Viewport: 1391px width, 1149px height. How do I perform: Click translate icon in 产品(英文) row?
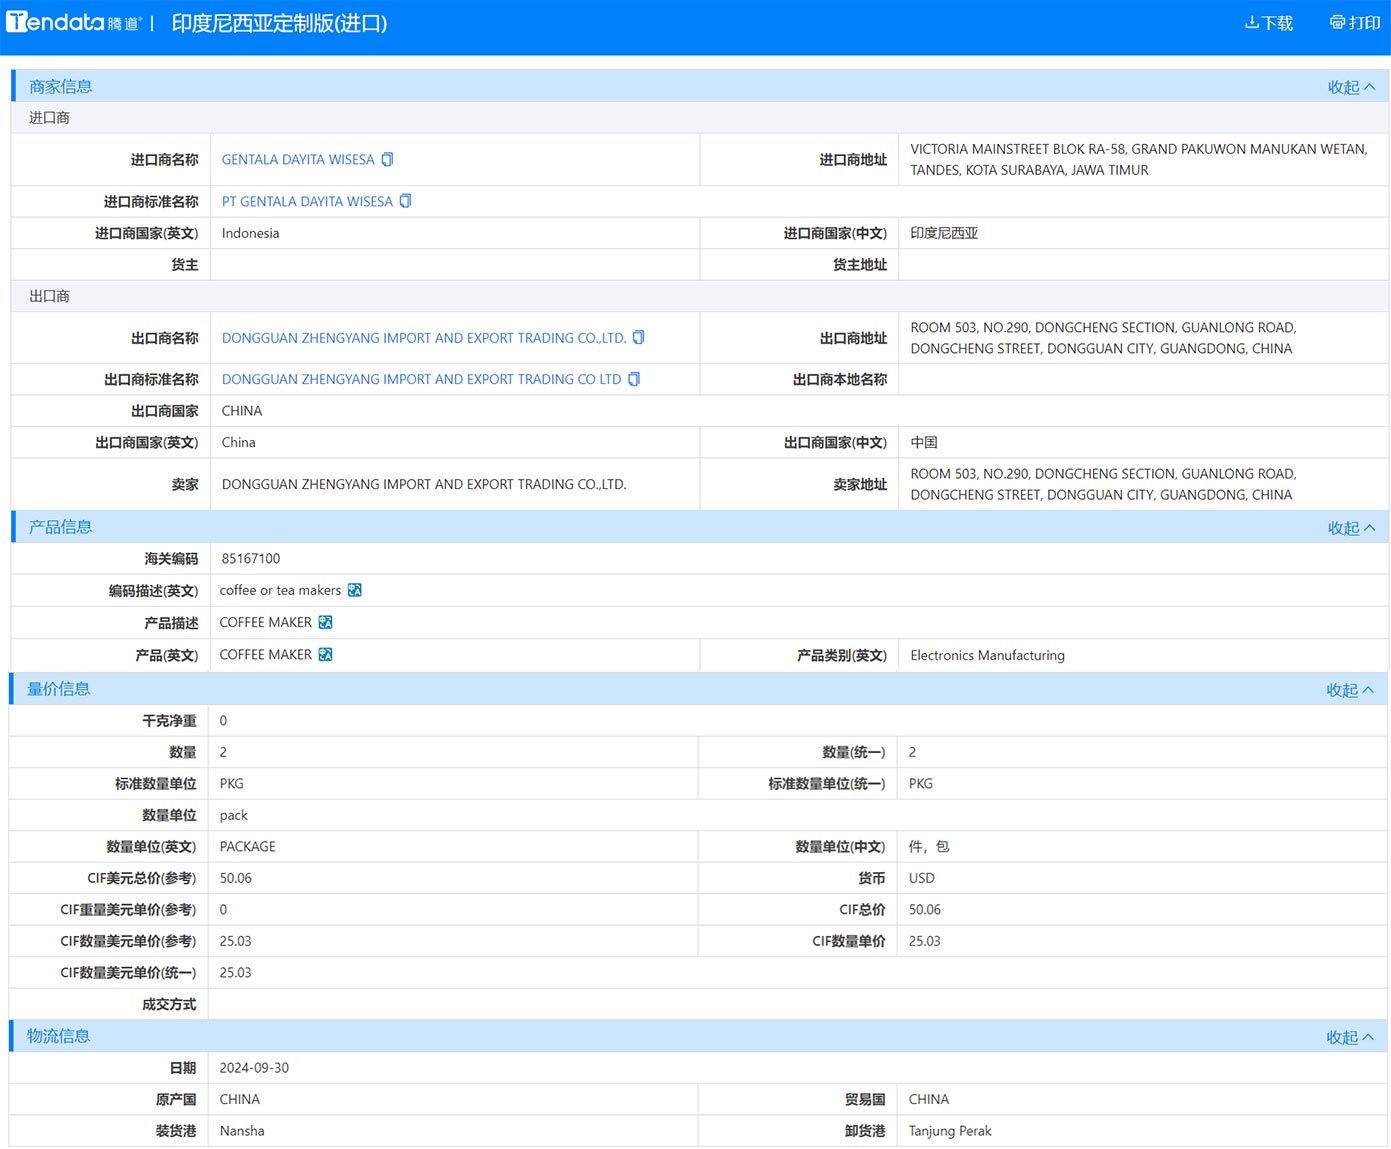click(325, 655)
